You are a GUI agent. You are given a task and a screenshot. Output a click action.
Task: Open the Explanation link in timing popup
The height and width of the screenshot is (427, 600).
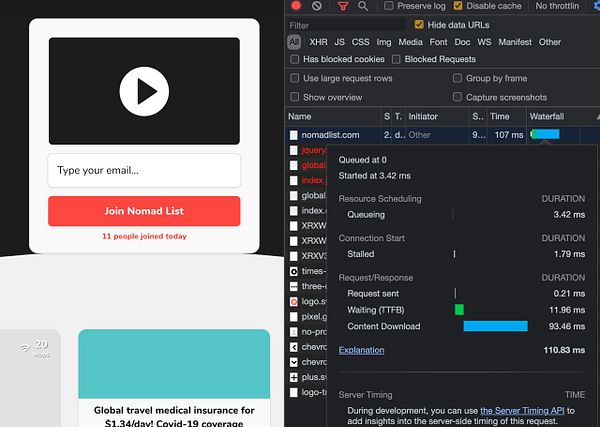(361, 350)
